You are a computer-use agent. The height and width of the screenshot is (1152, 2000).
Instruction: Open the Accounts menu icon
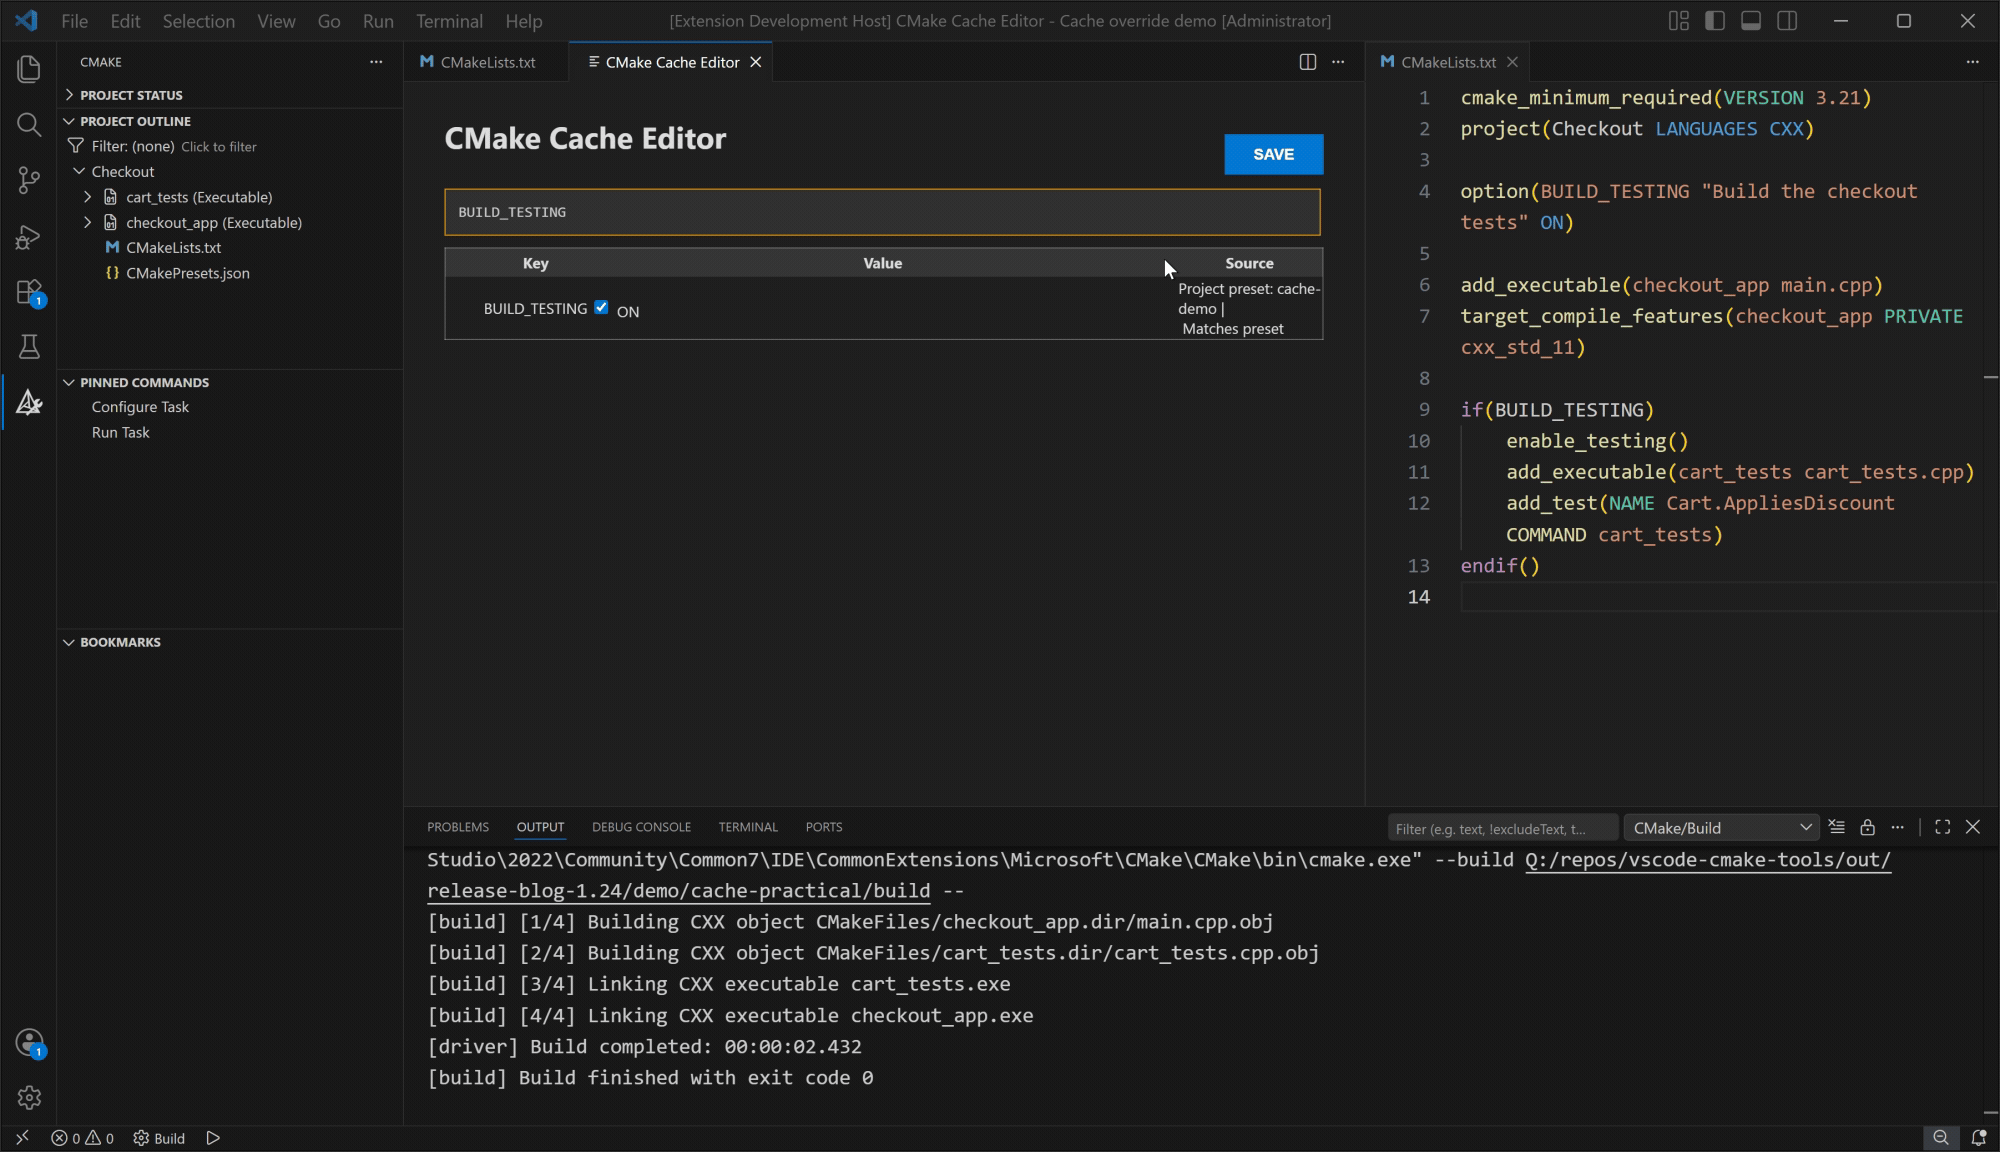coord(29,1042)
